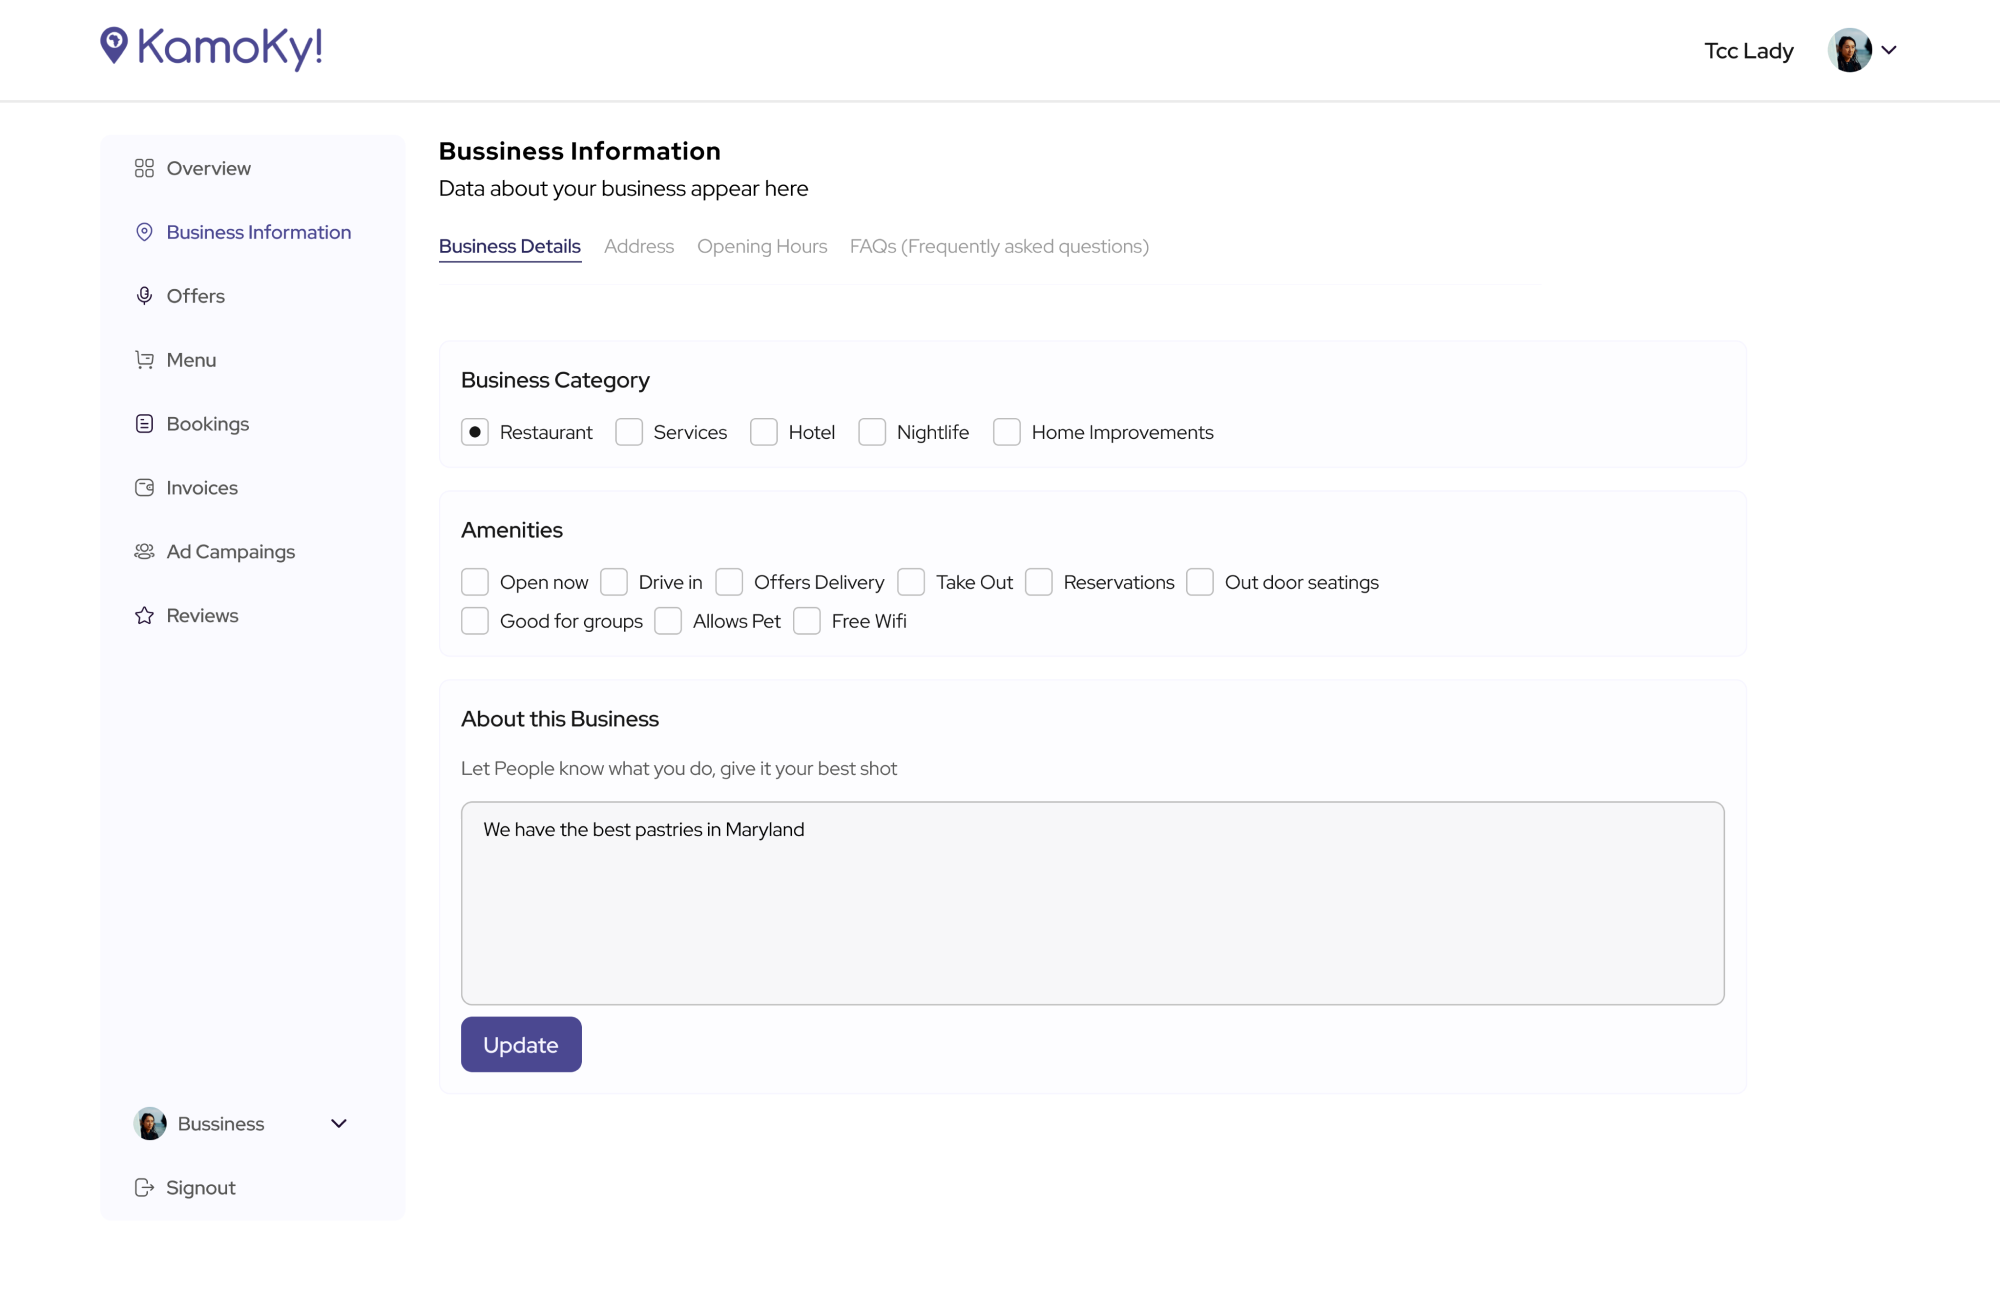Click the Reviews star icon
Image resolution: width=2000 pixels, height=1293 pixels.
[x=144, y=616]
